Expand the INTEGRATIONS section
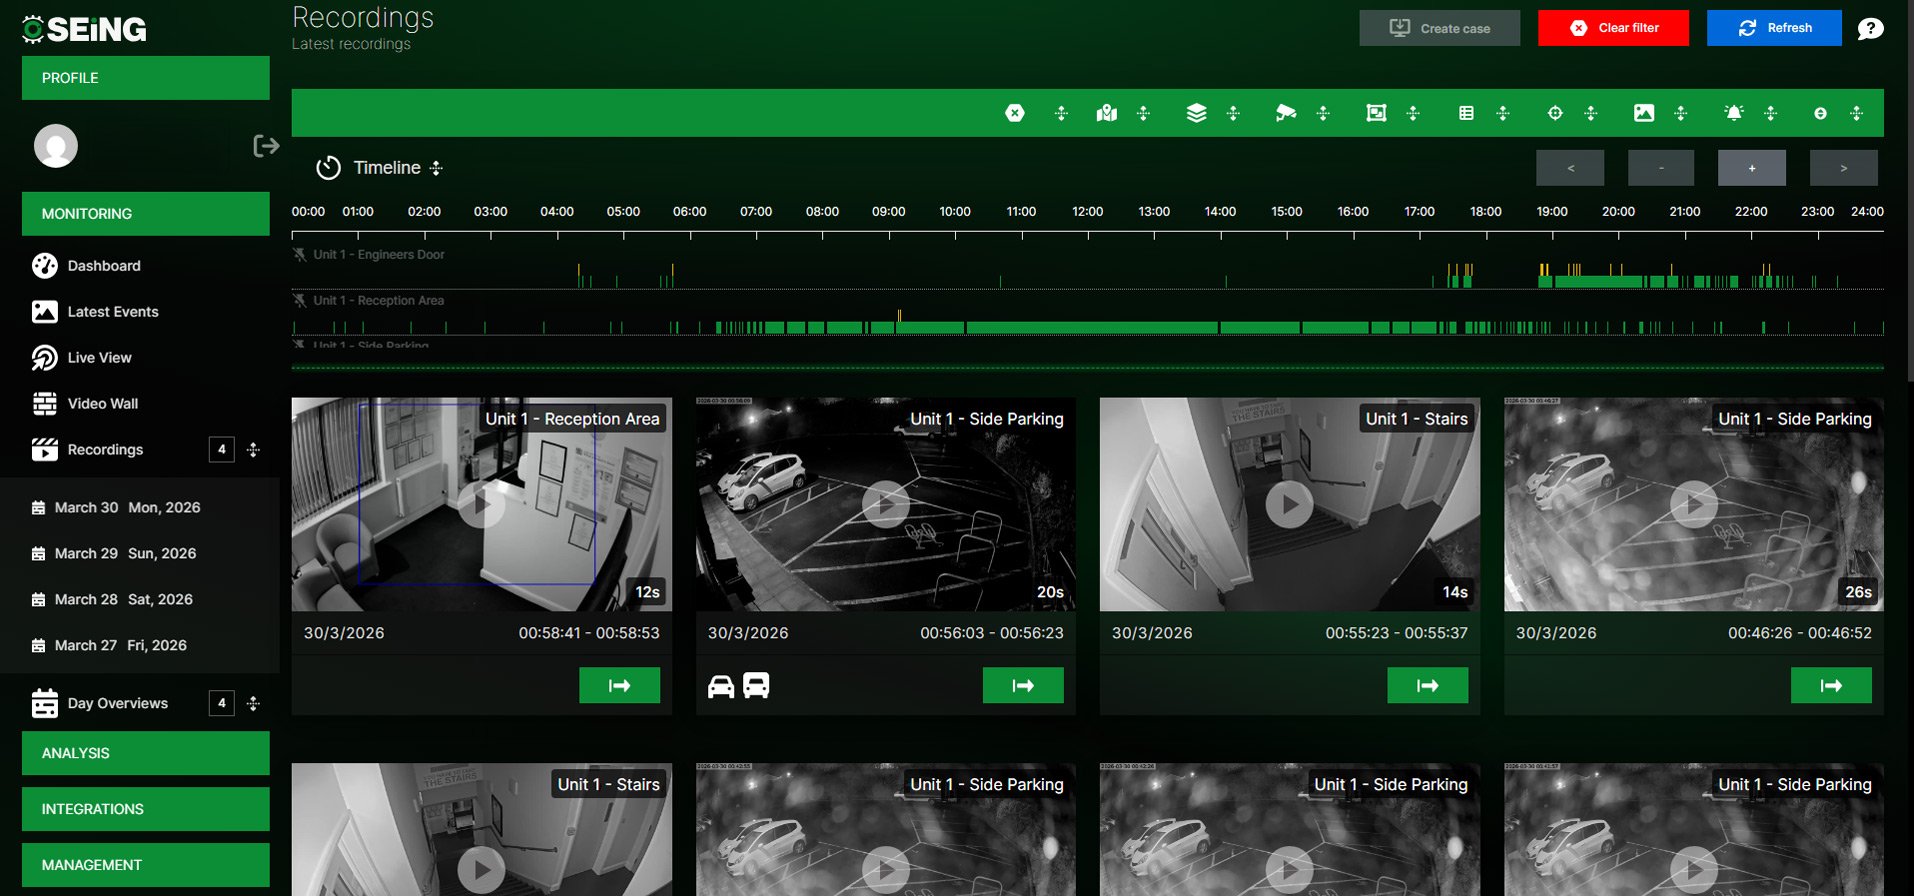1914x896 pixels. pyautogui.click(x=146, y=809)
